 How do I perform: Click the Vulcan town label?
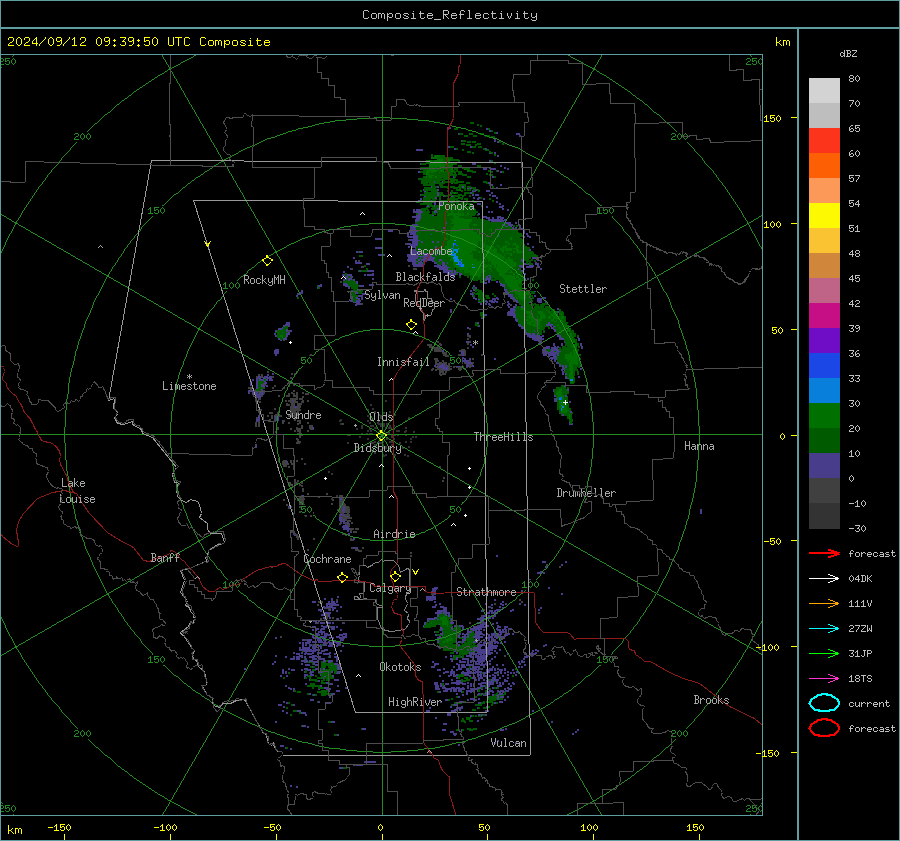(508, 743)
